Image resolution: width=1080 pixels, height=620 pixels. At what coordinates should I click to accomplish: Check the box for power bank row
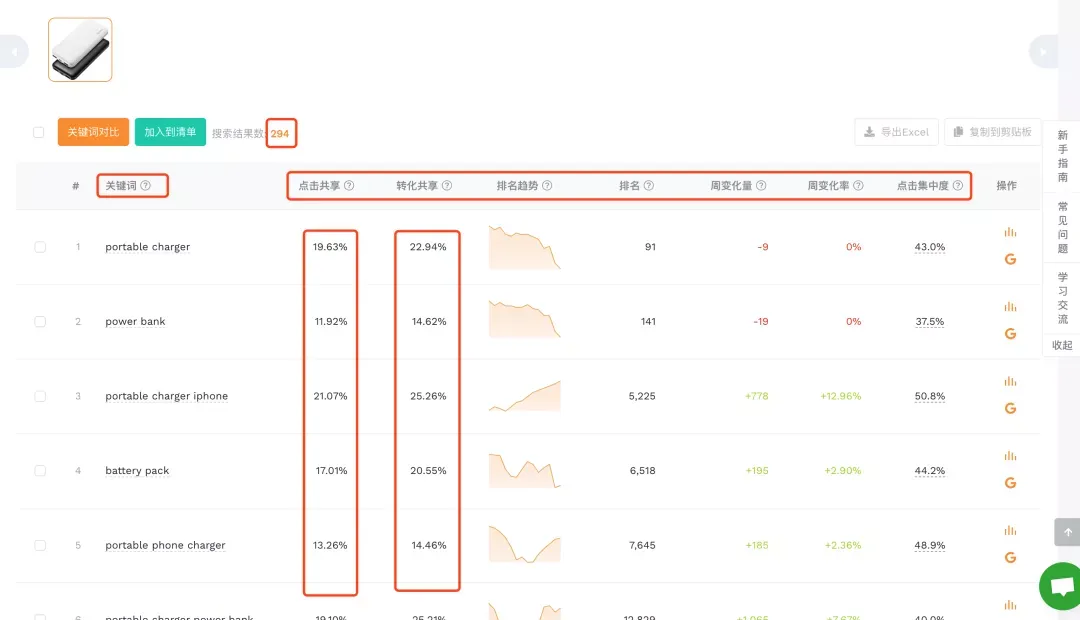(x=40, y=322)
